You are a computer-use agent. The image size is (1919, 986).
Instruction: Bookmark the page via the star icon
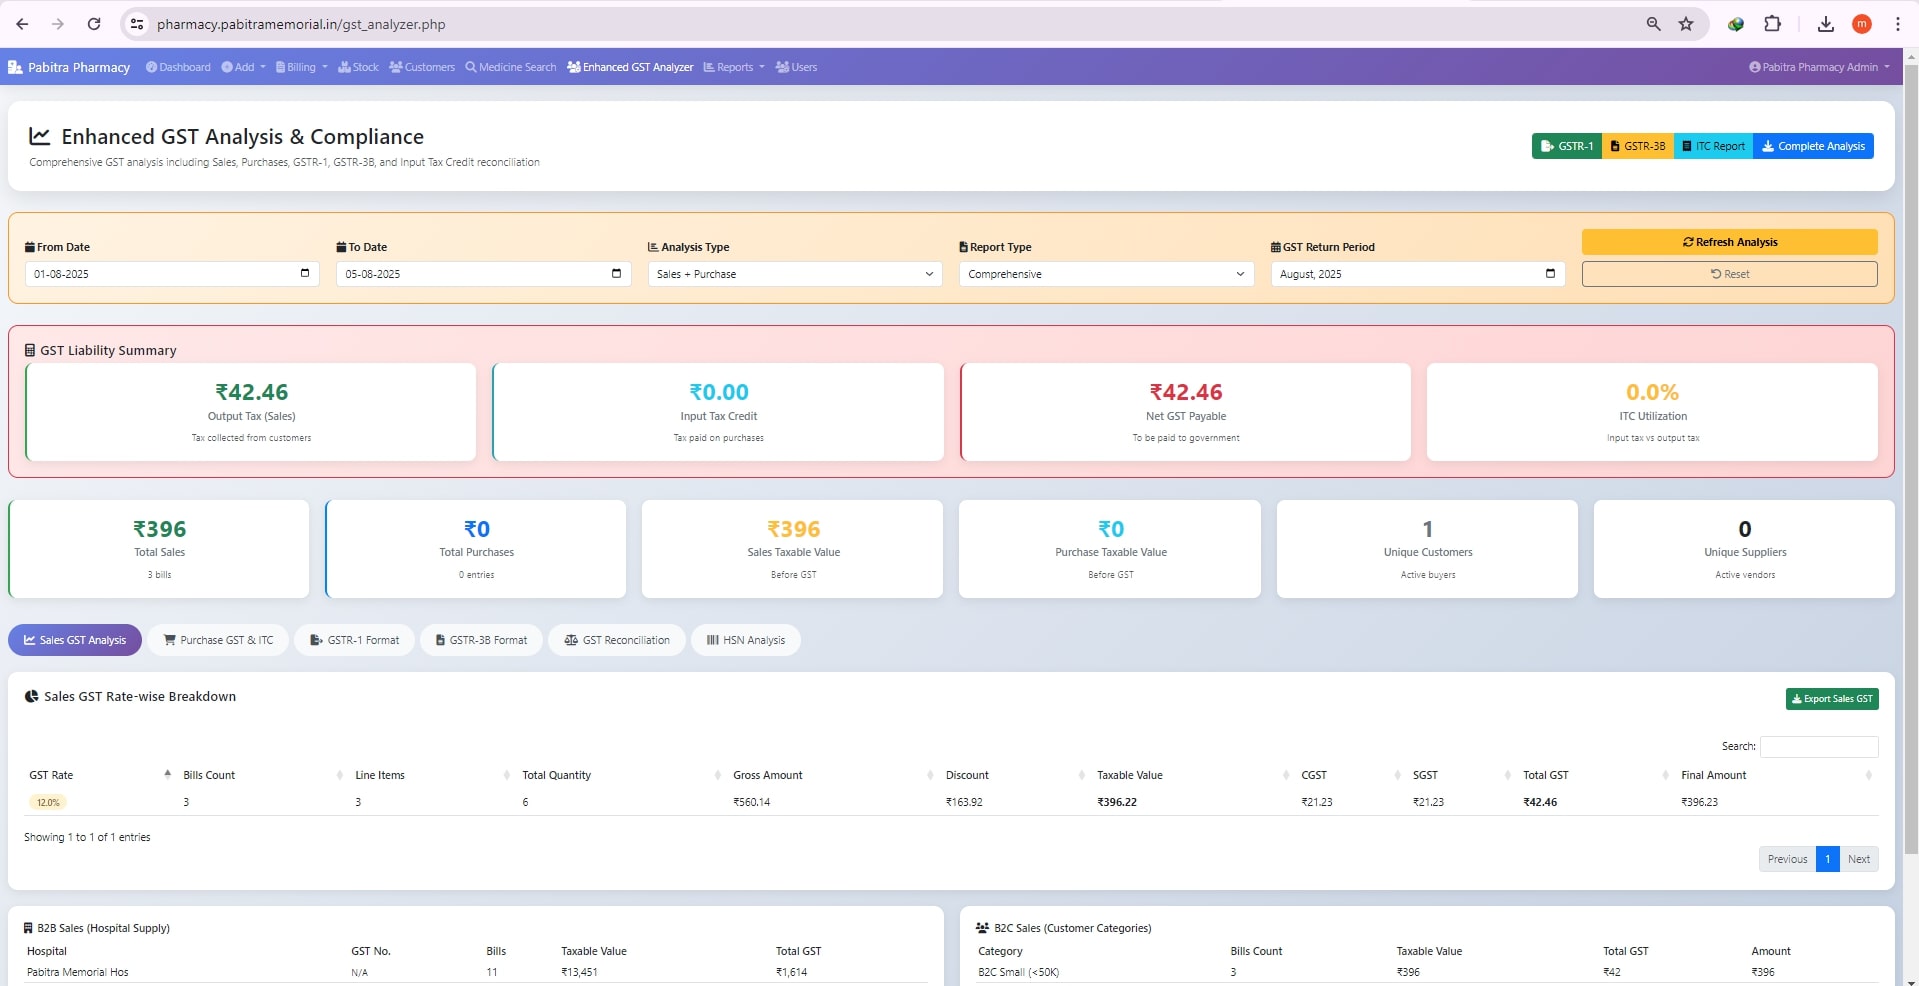click(1685, 23)
